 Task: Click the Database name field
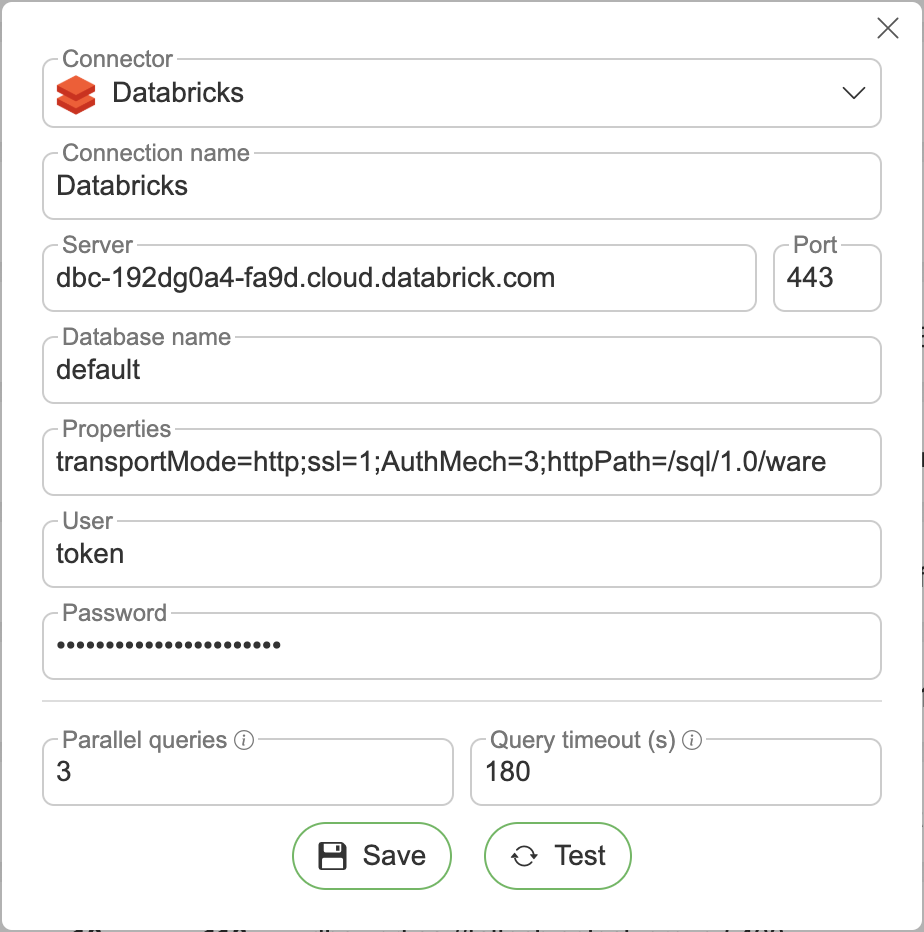[460, 370]
